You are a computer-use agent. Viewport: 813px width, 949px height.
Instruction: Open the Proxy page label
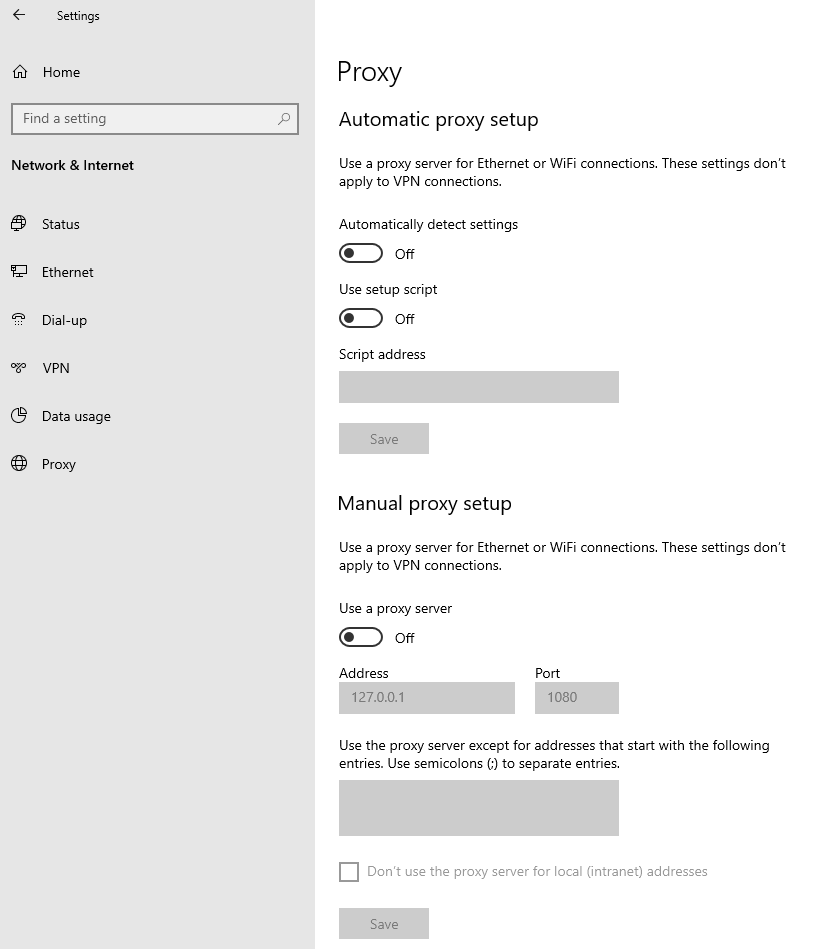tap(59, 464)
